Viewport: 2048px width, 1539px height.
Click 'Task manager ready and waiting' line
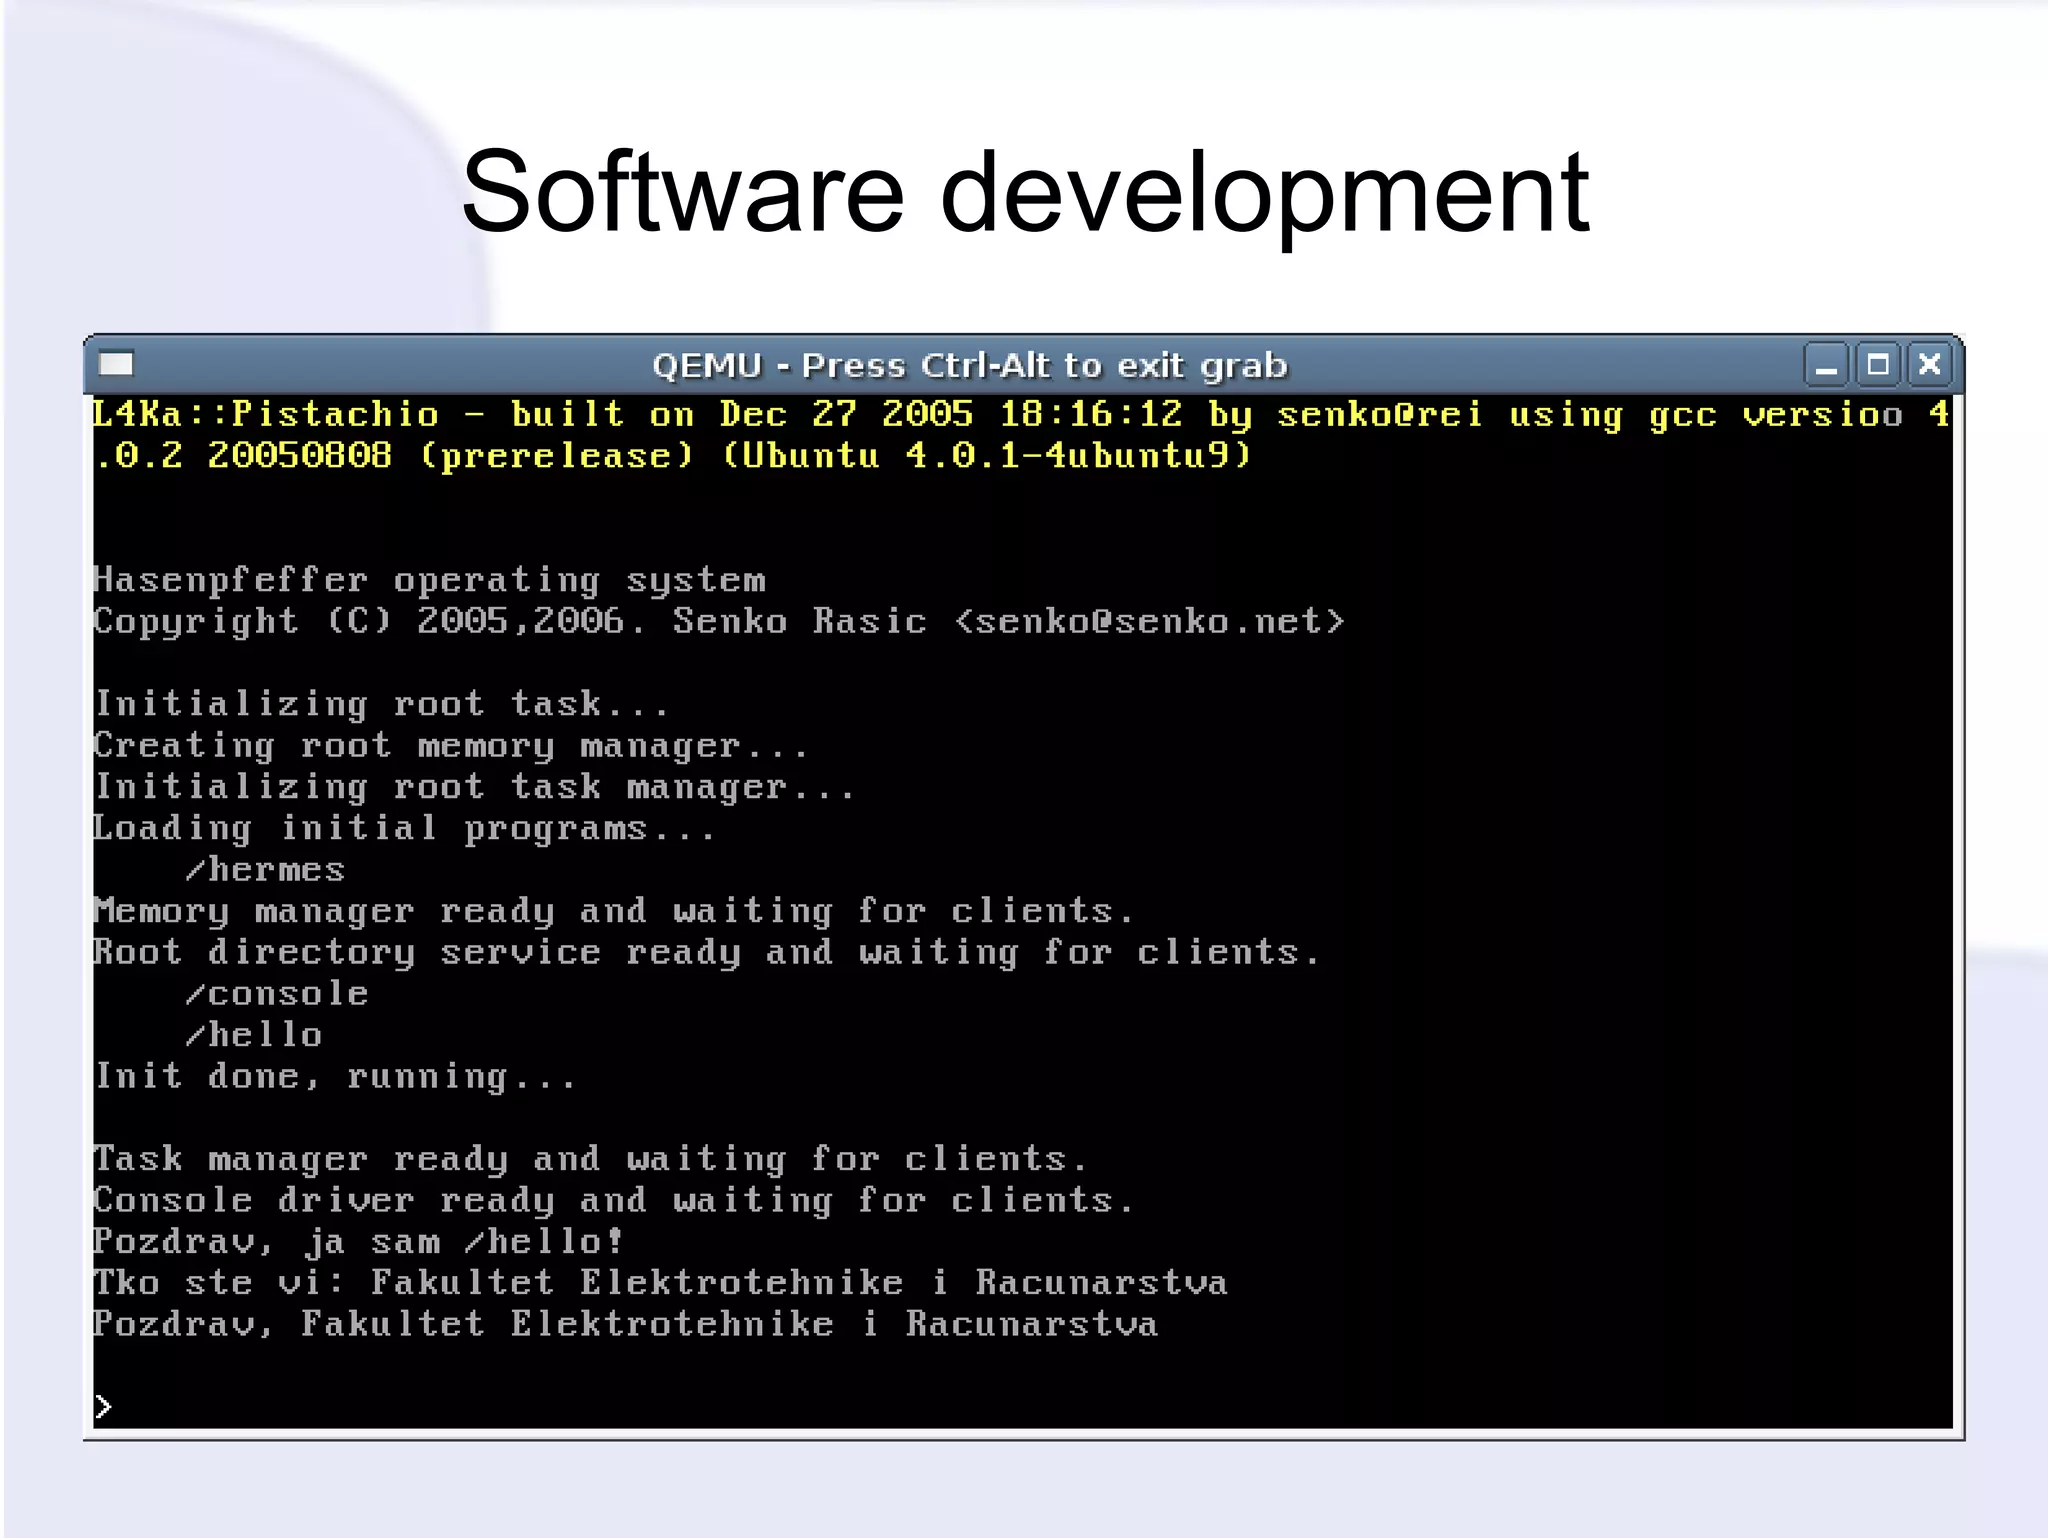point(590,1159)
